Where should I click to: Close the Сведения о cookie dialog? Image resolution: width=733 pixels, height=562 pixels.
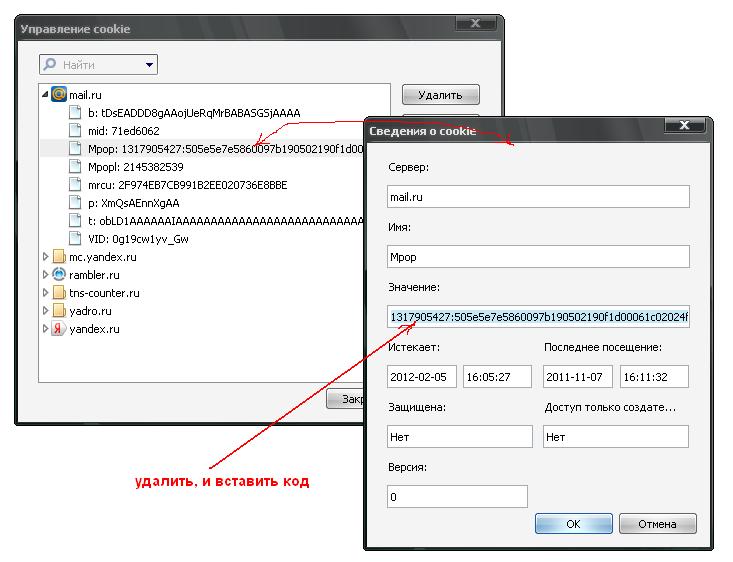pyautogui.click(x=684, y=125)
